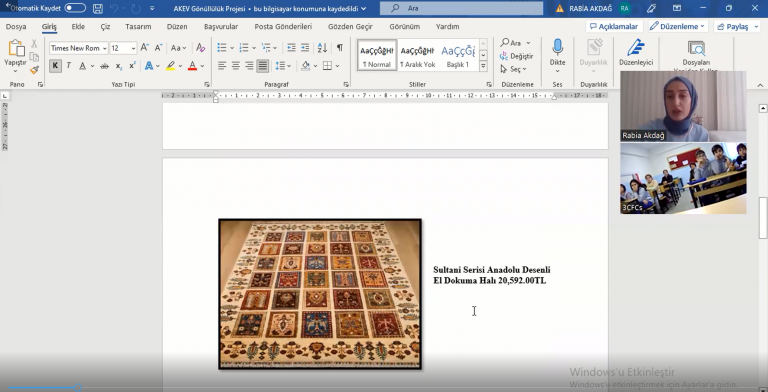The height and width of the screenshot is (392, 768).
Task: Toggle the Otomatik Kaydet autosave switch
Action: tap(75, 8)
